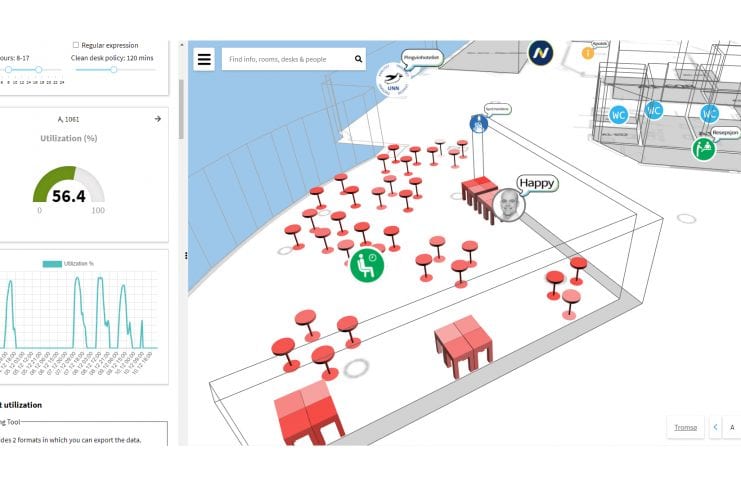Click the left chevron beside floor A

pyautogui.click(x=716, y=428)
